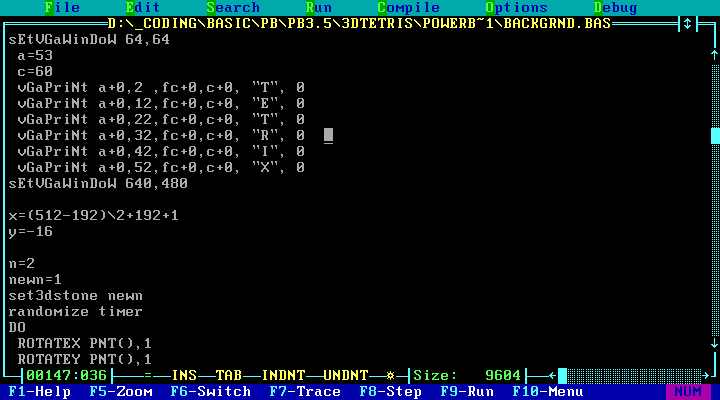
Task: Click the horizontal scrollbar left arrow
Action: (x=553, y=376)
